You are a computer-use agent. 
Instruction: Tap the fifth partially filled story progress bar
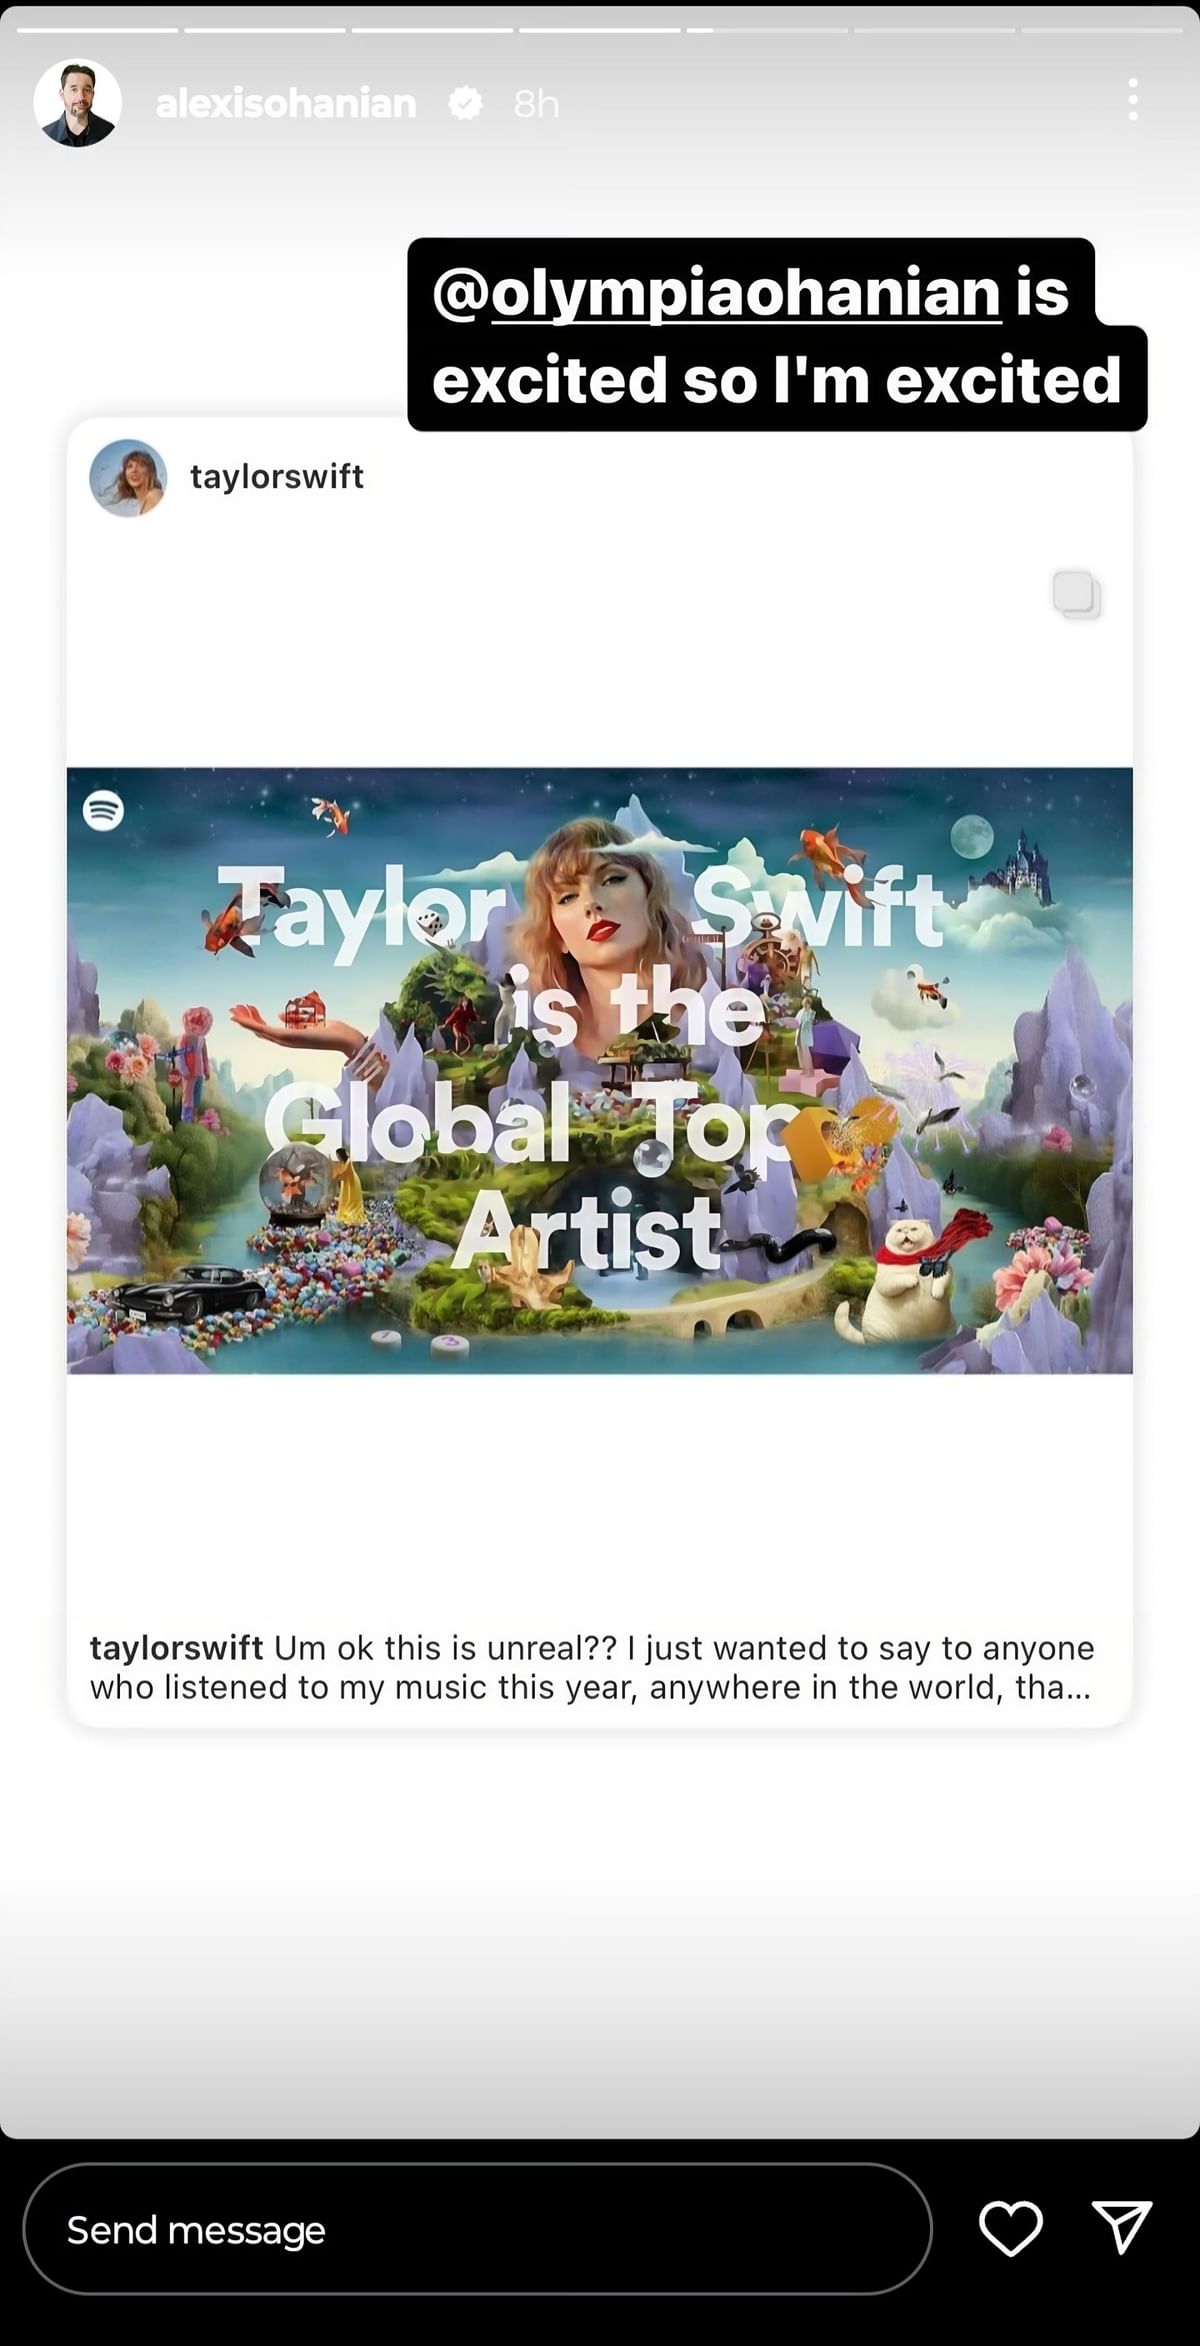[x=767, y=30]
